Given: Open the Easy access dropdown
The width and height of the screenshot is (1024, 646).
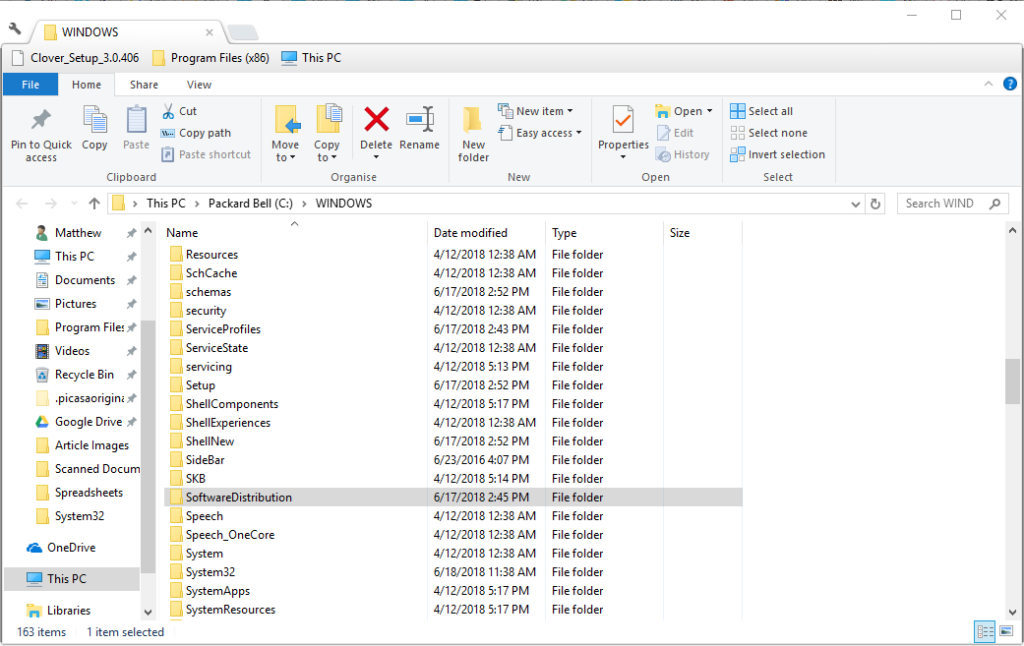Looking at the screenshot, I should pos(539,133).
